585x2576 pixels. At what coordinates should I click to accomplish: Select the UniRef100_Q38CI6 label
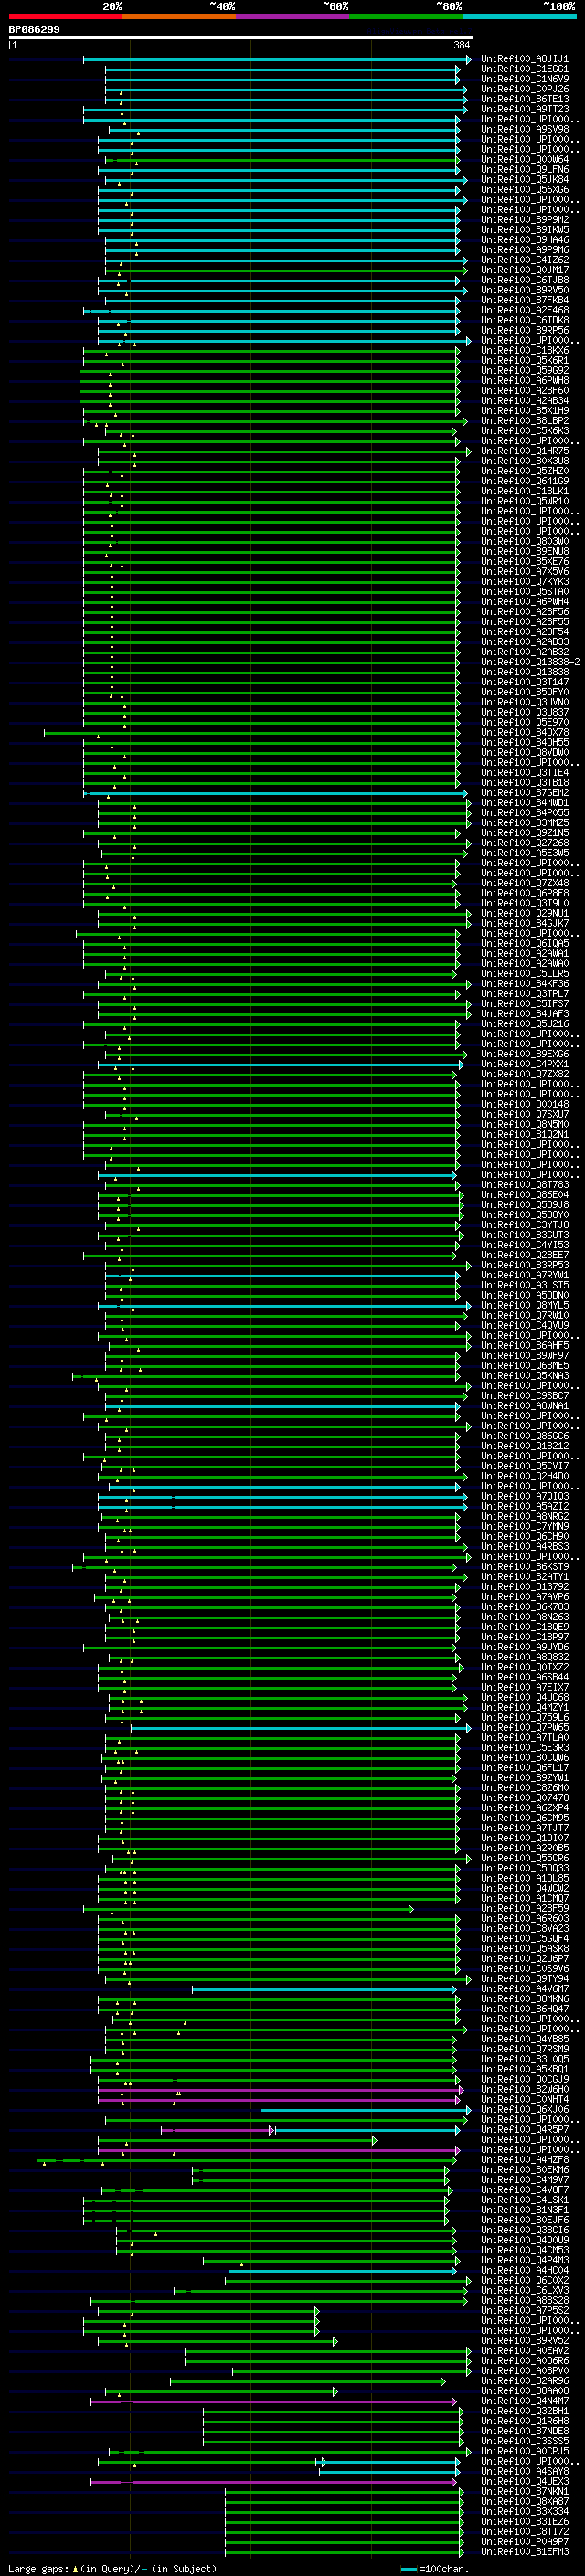525,2230
